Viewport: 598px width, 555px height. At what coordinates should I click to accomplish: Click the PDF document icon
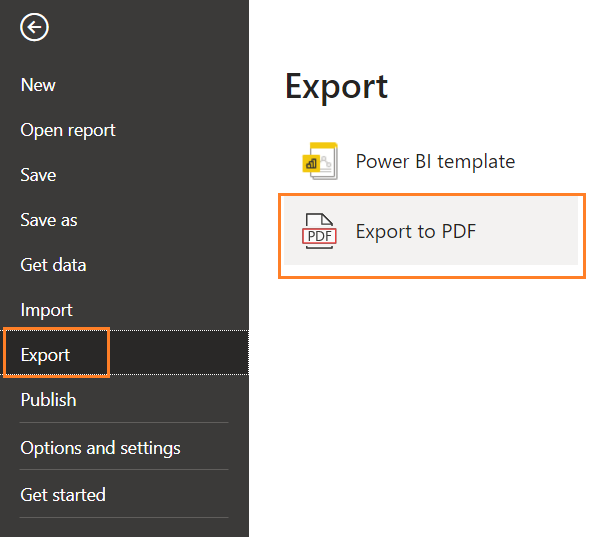pos(319,231)
